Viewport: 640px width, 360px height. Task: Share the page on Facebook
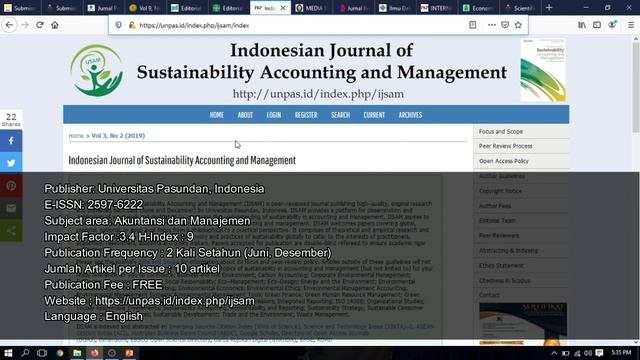[11, 141]
